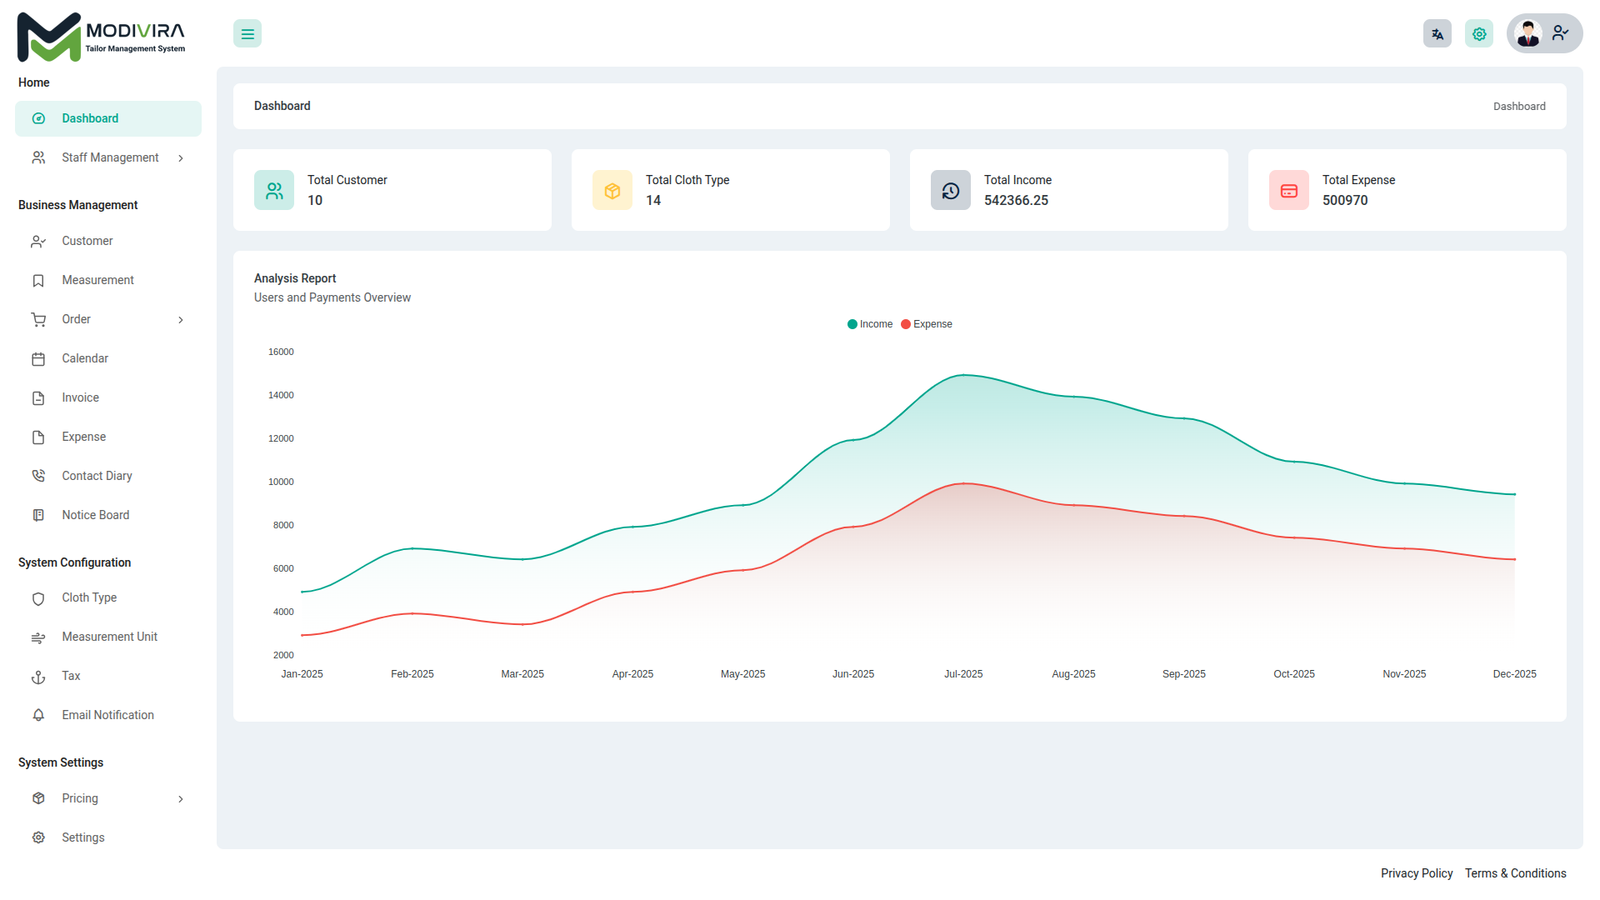Viewport: 1600px width, 900px height.
Task: Click the Total Income history icon
Action: click(x=950, y=190)
